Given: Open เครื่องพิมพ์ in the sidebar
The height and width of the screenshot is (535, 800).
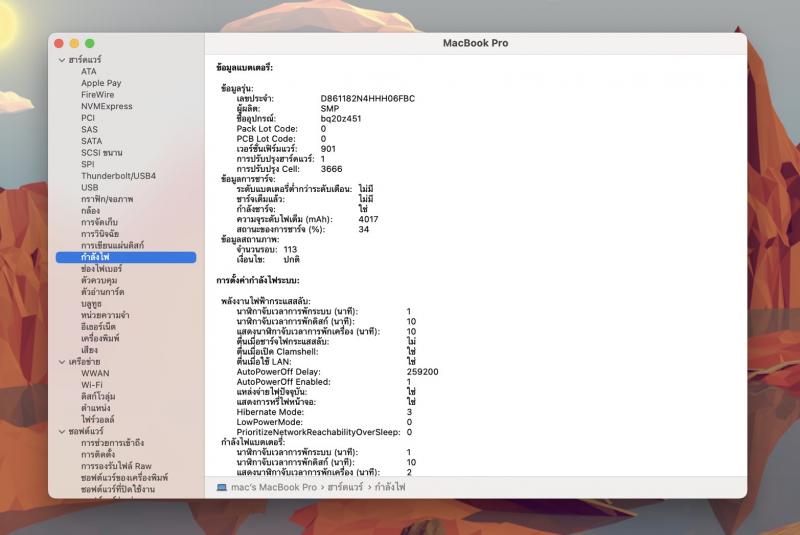Looking at the screenshot, I should (100, 339).
